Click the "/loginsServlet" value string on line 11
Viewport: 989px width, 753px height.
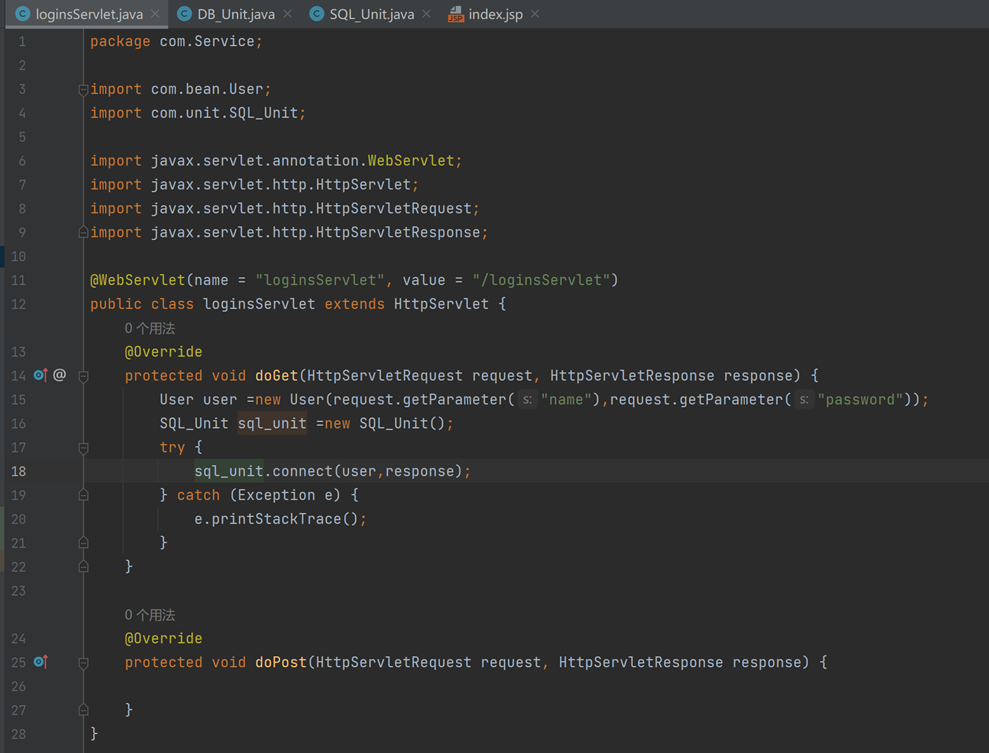pyautogui.click(x=541, y=280)
